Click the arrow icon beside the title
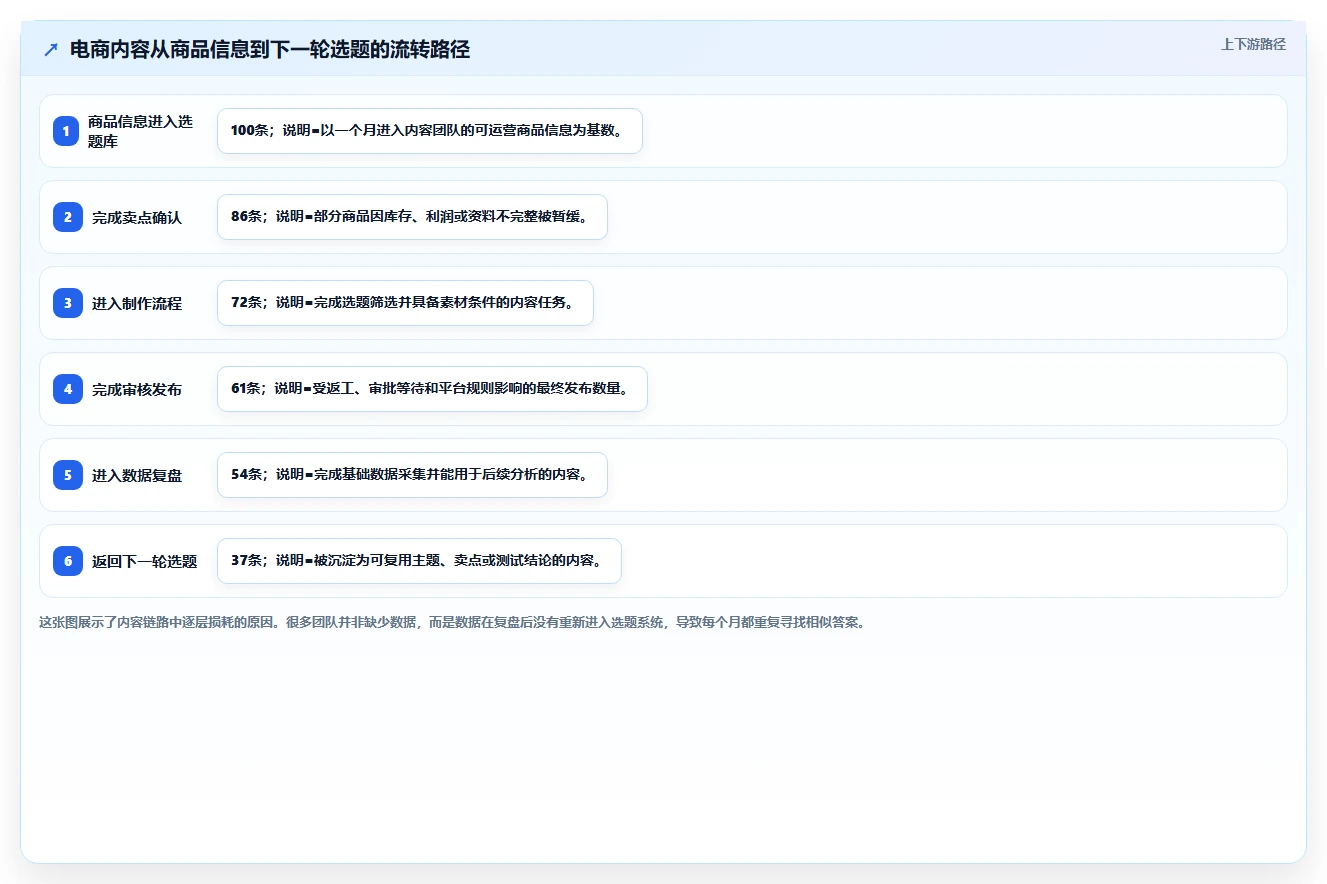1327x884 pixels. tap(51, 50)
